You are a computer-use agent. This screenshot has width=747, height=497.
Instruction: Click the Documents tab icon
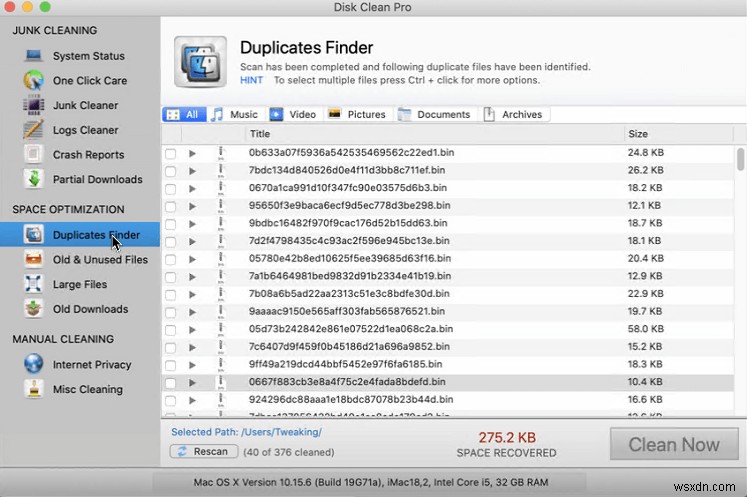click(x=404, y=114)
